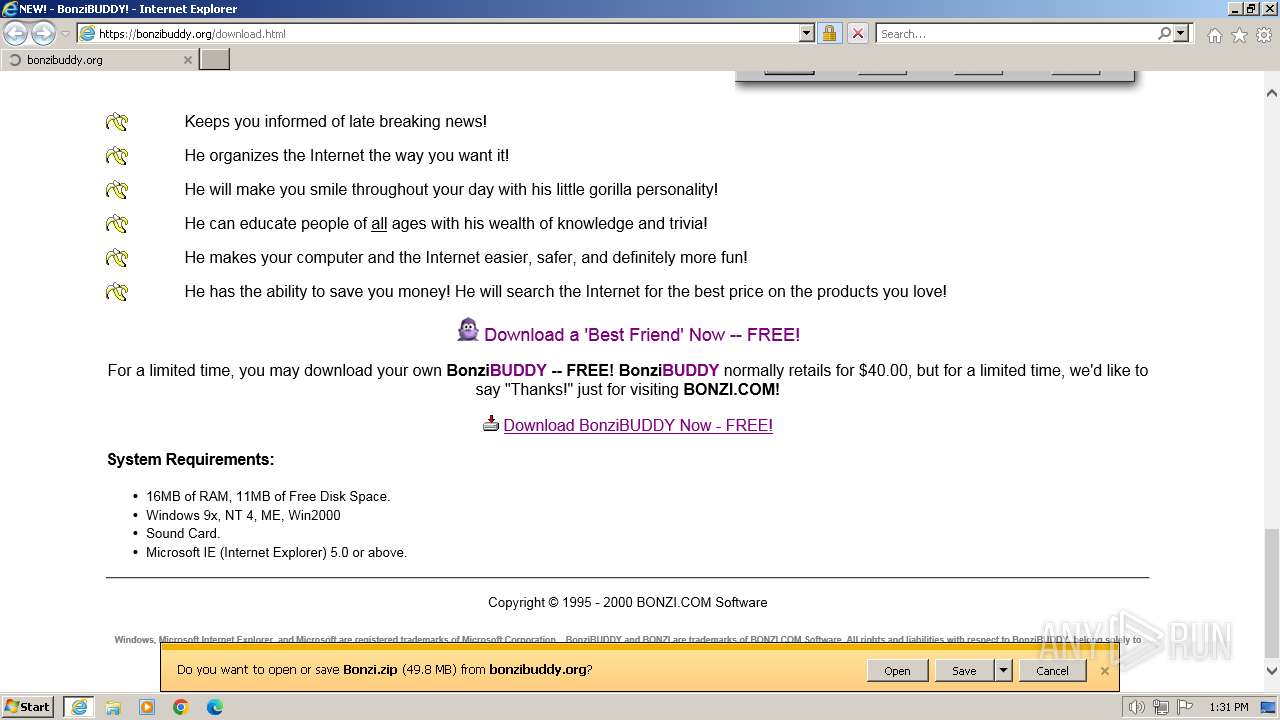
Task: Click the page scroll up arrow
Action: [1272, 93]
